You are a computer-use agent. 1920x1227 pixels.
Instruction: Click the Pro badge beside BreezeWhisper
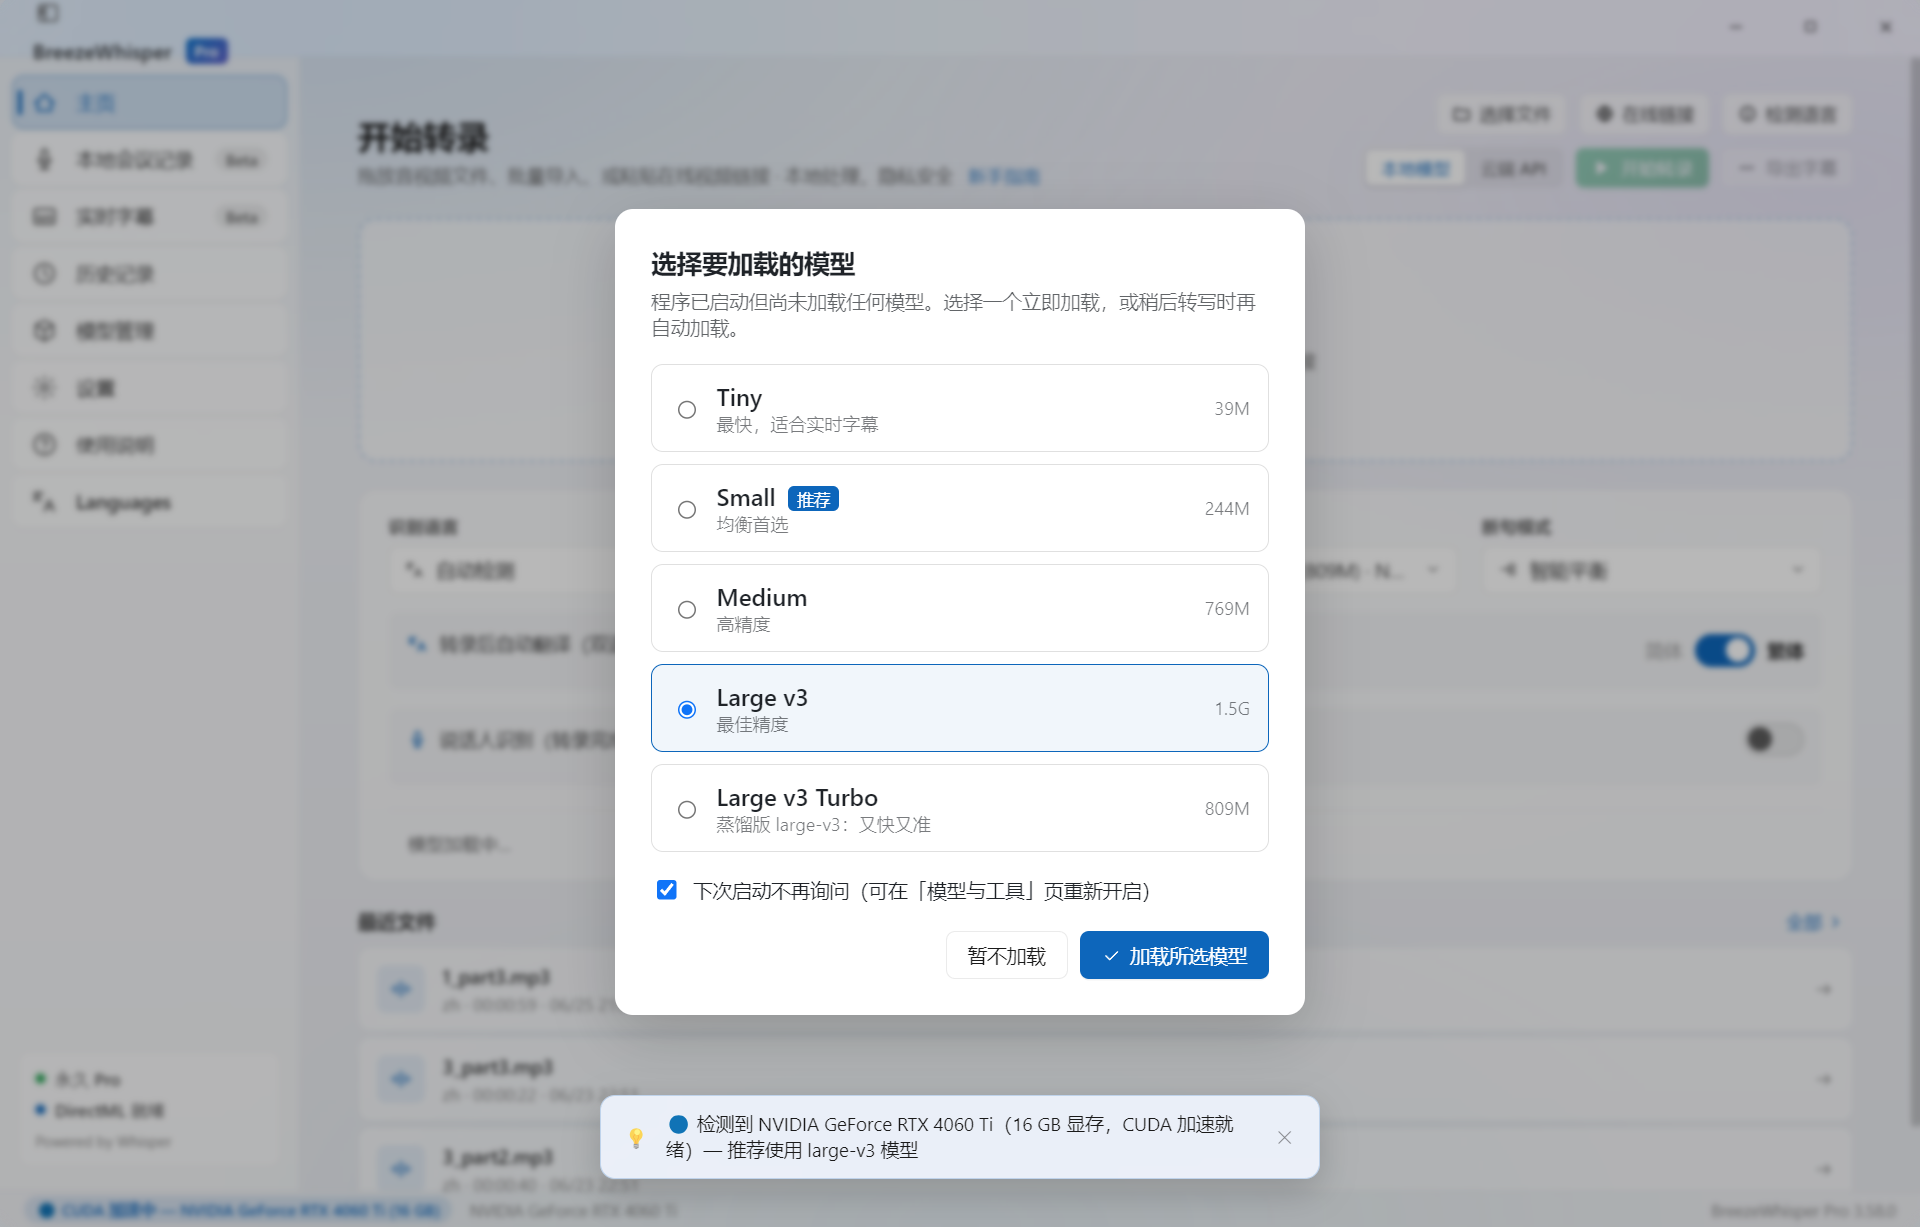tap(207, 51)
